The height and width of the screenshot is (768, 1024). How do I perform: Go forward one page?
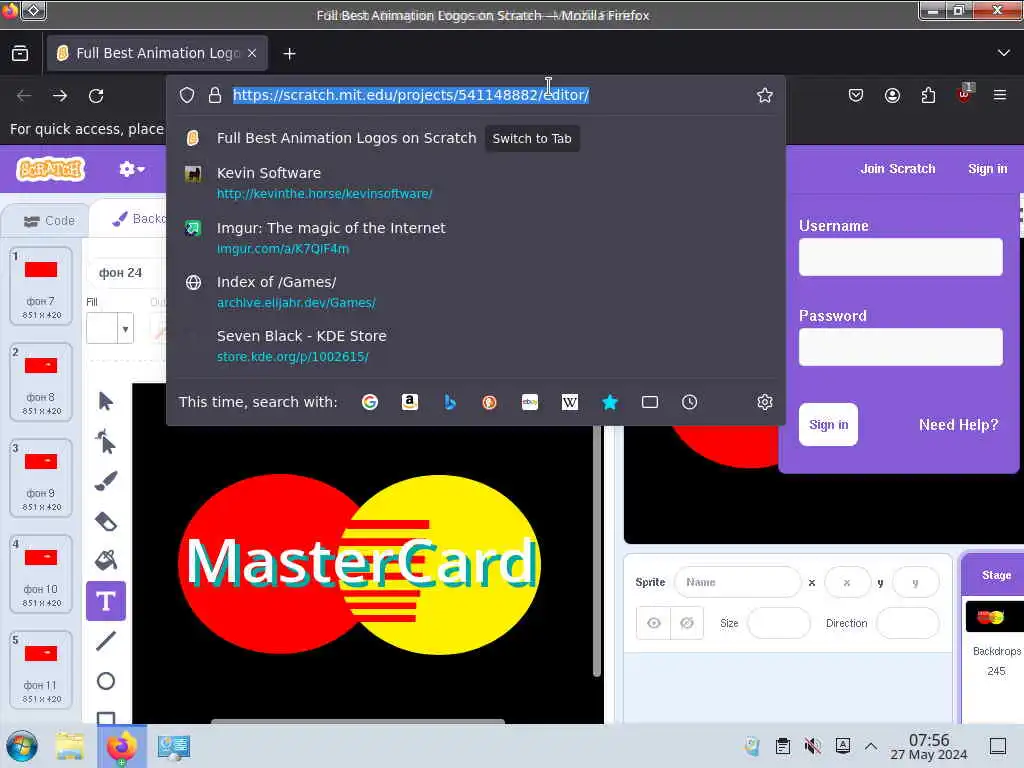pos(60,96)
